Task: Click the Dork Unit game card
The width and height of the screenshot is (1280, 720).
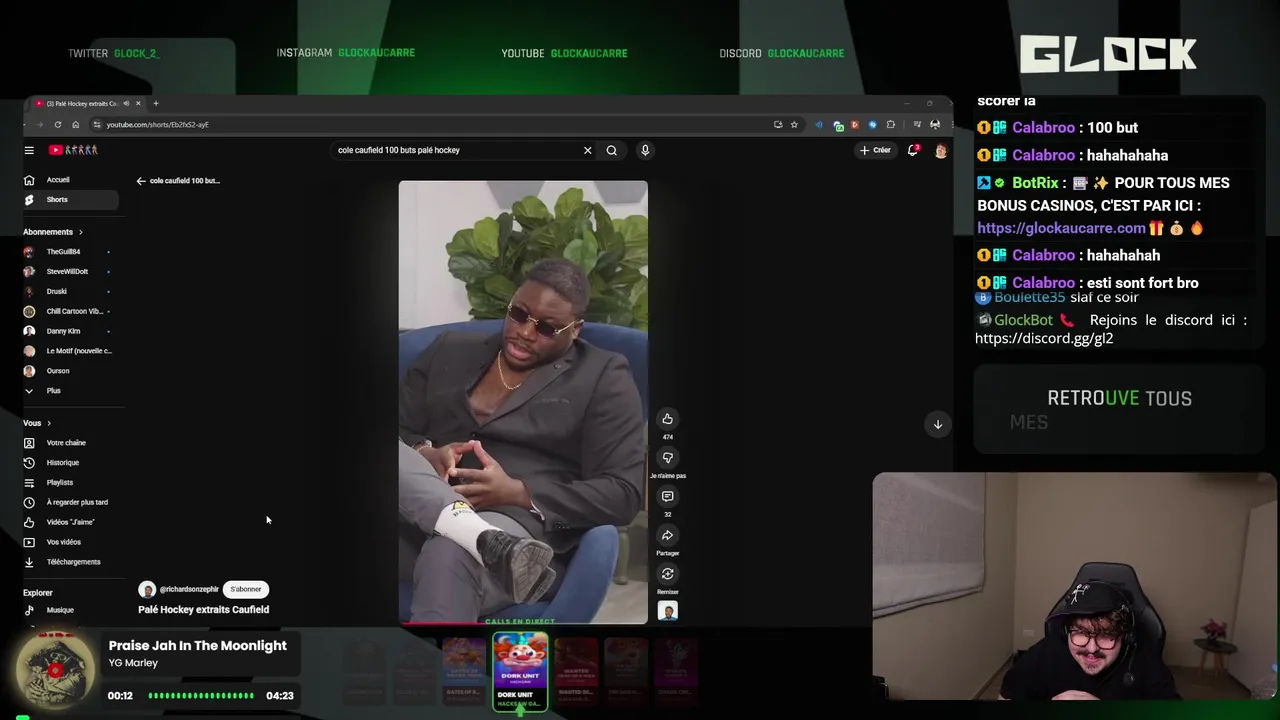Action: [520, 672]
